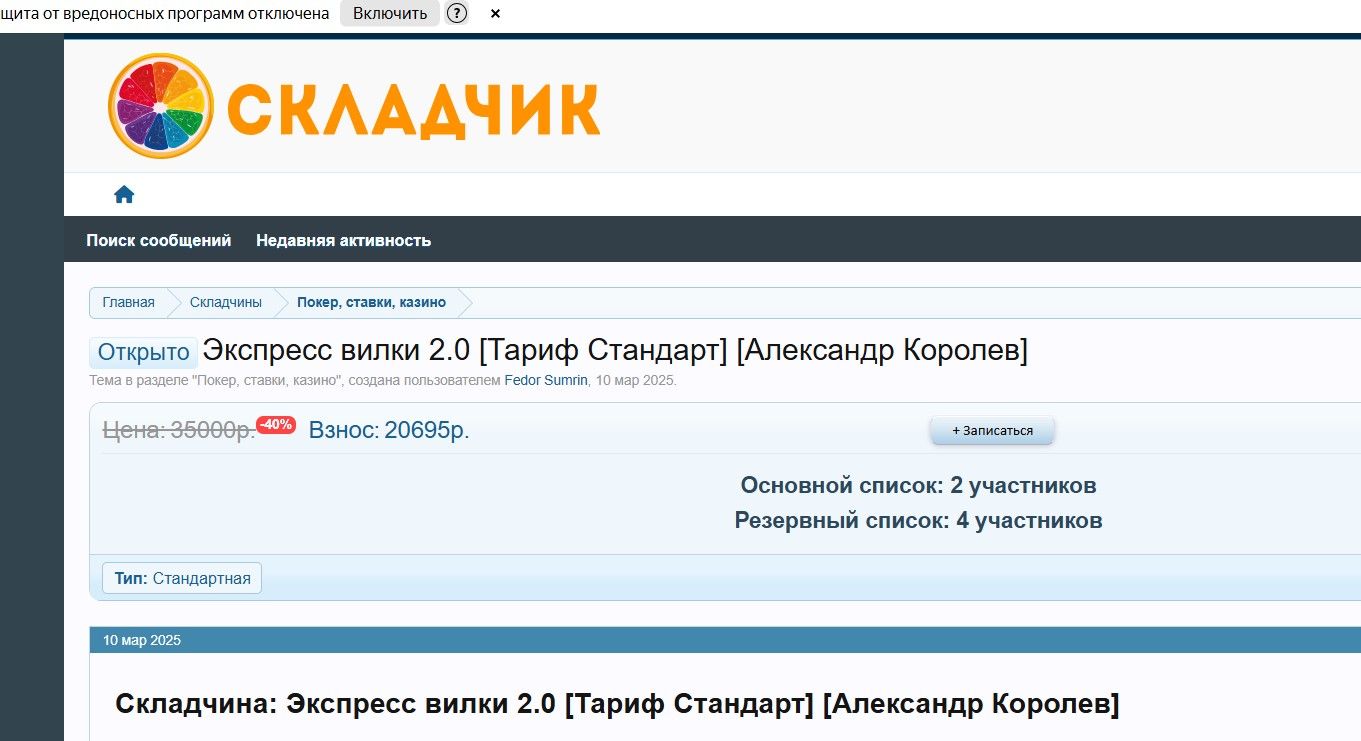This screenshot has height=741, width=1361.
Task: Click Резервный список: 4 участников text
Action: click(x=918, y=520)
